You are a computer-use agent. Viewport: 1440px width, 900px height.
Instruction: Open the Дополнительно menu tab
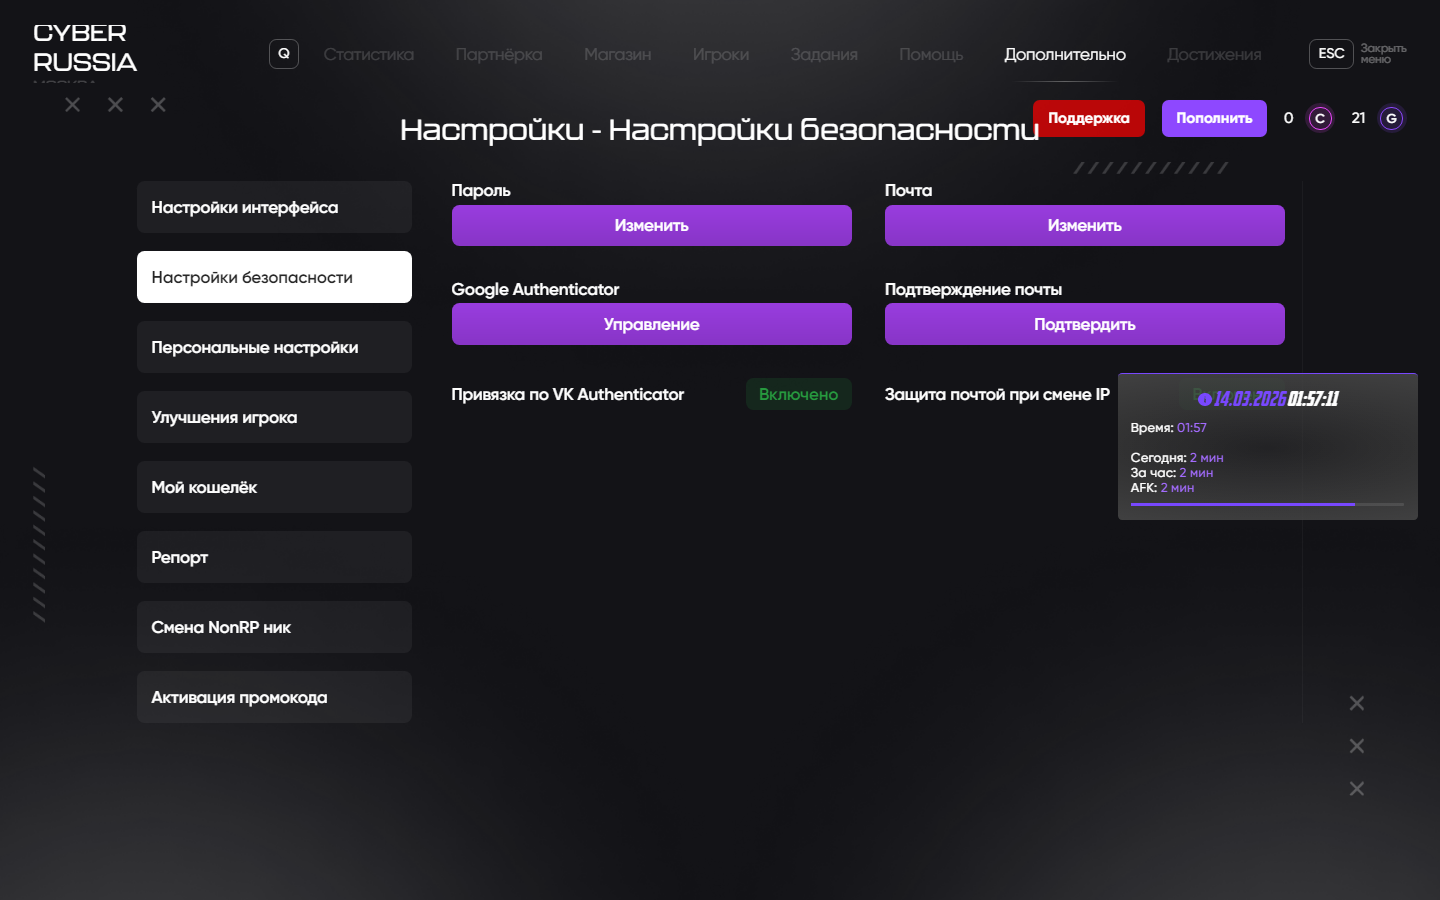[1064, 55]
